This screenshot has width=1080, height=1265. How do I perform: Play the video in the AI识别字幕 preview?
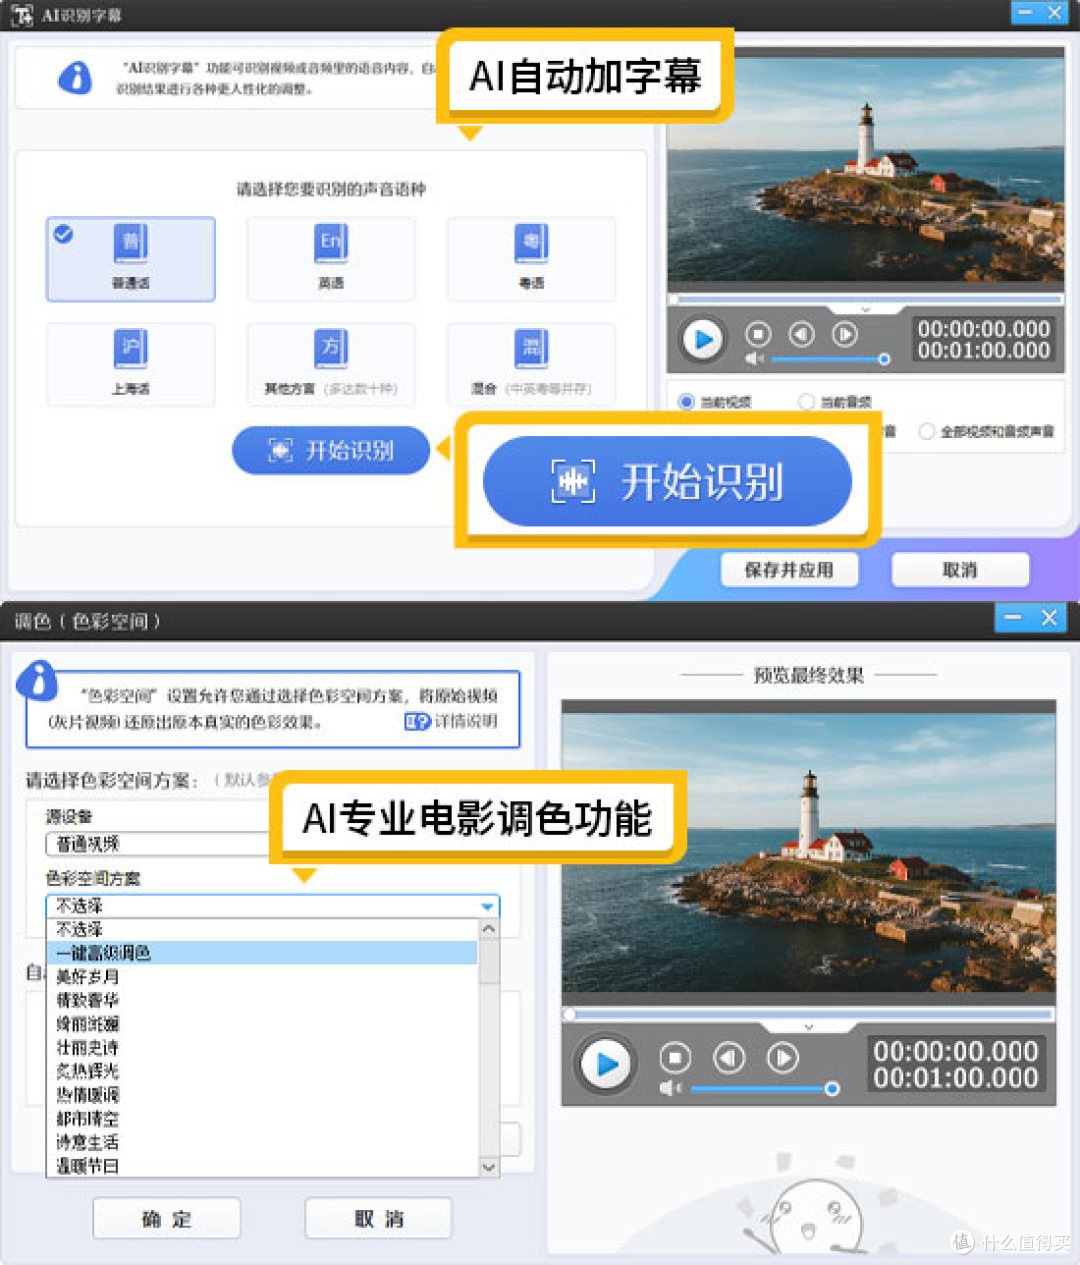(x=703, y=340)
